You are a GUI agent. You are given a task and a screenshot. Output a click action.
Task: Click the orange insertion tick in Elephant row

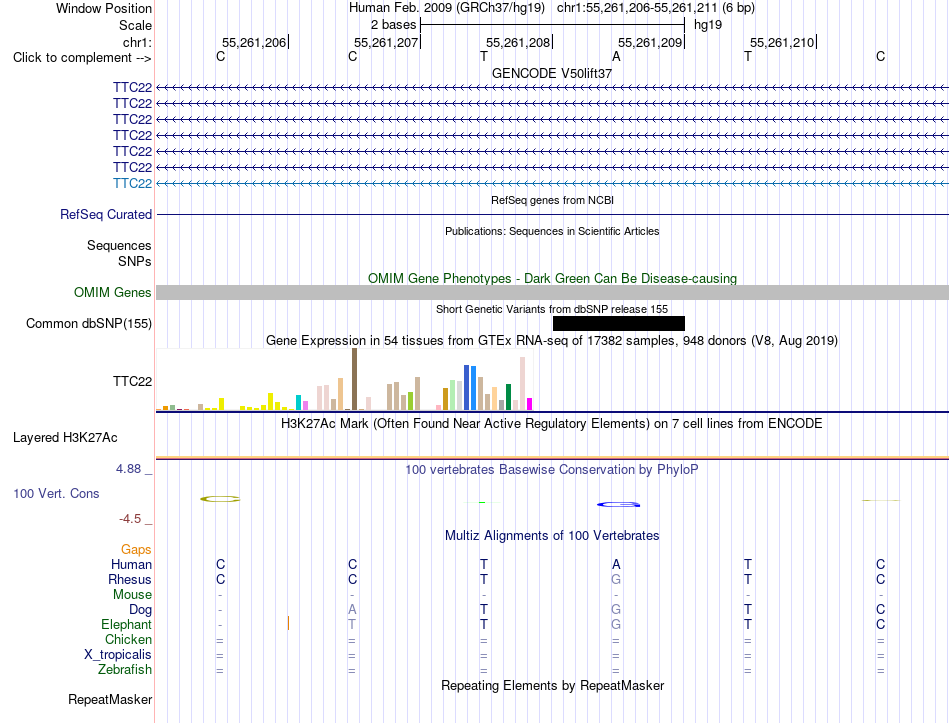(x=288, y=623)
